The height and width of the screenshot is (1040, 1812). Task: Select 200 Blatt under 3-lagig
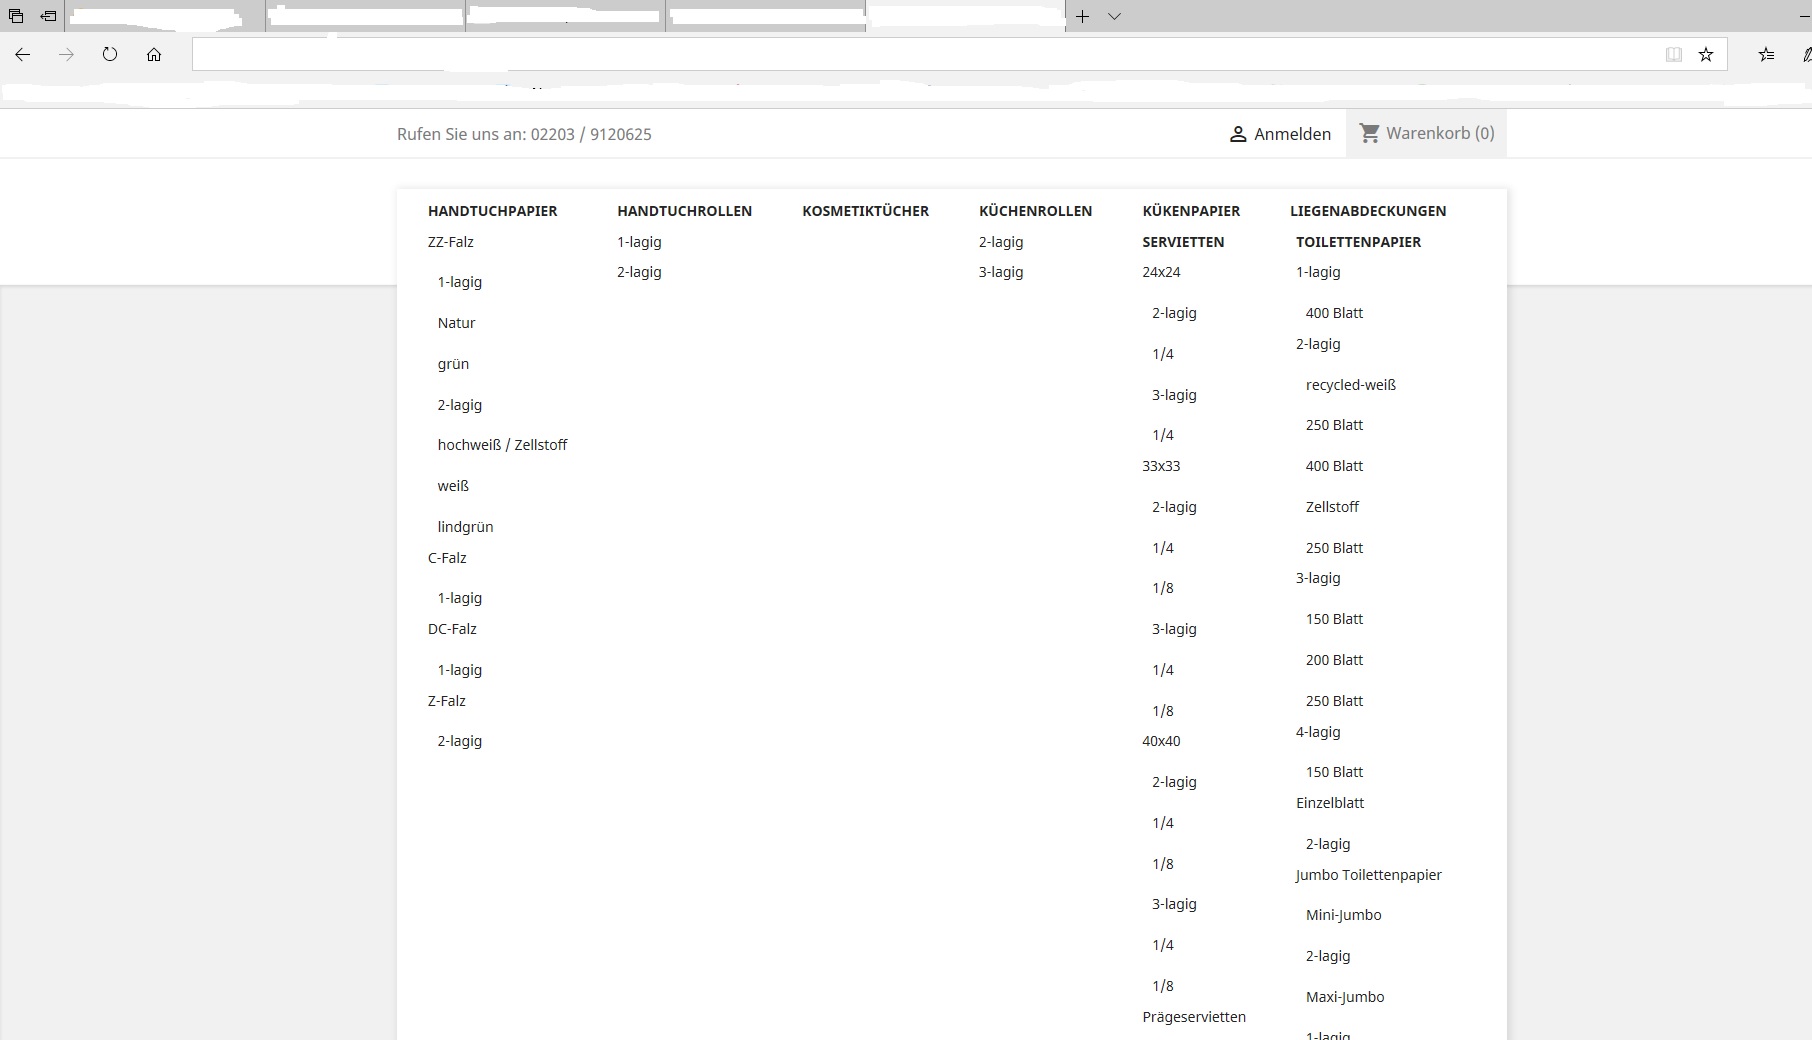pos(1334,660)
